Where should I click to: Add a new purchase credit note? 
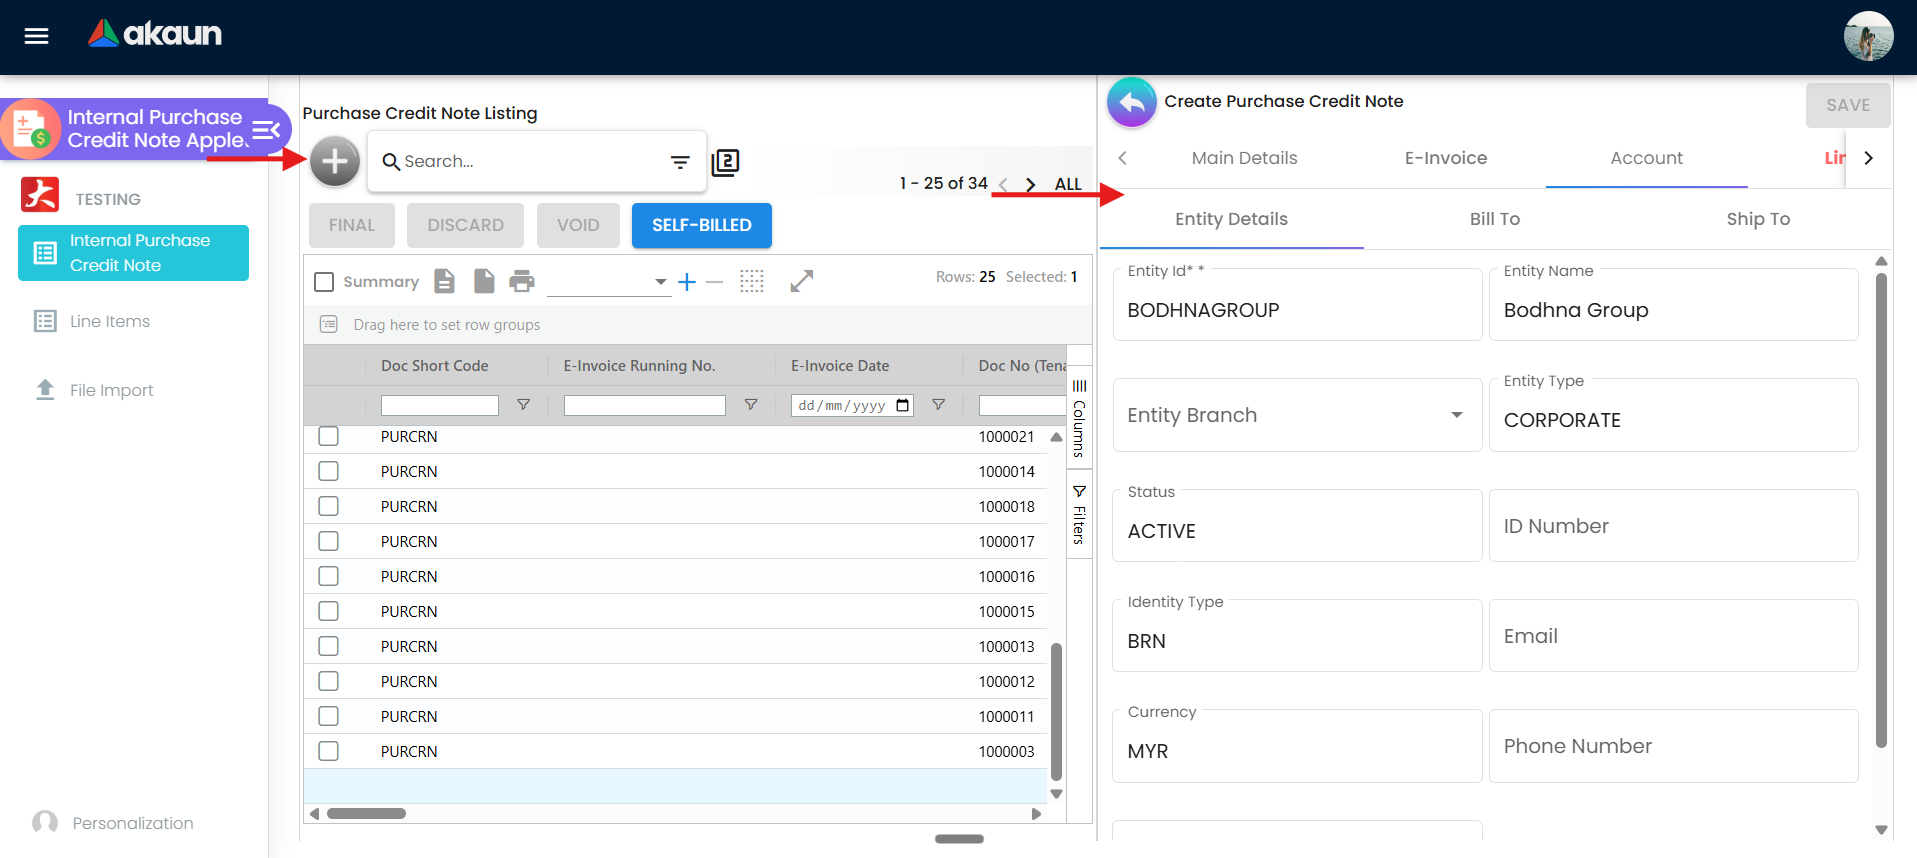tap(335, 161)
